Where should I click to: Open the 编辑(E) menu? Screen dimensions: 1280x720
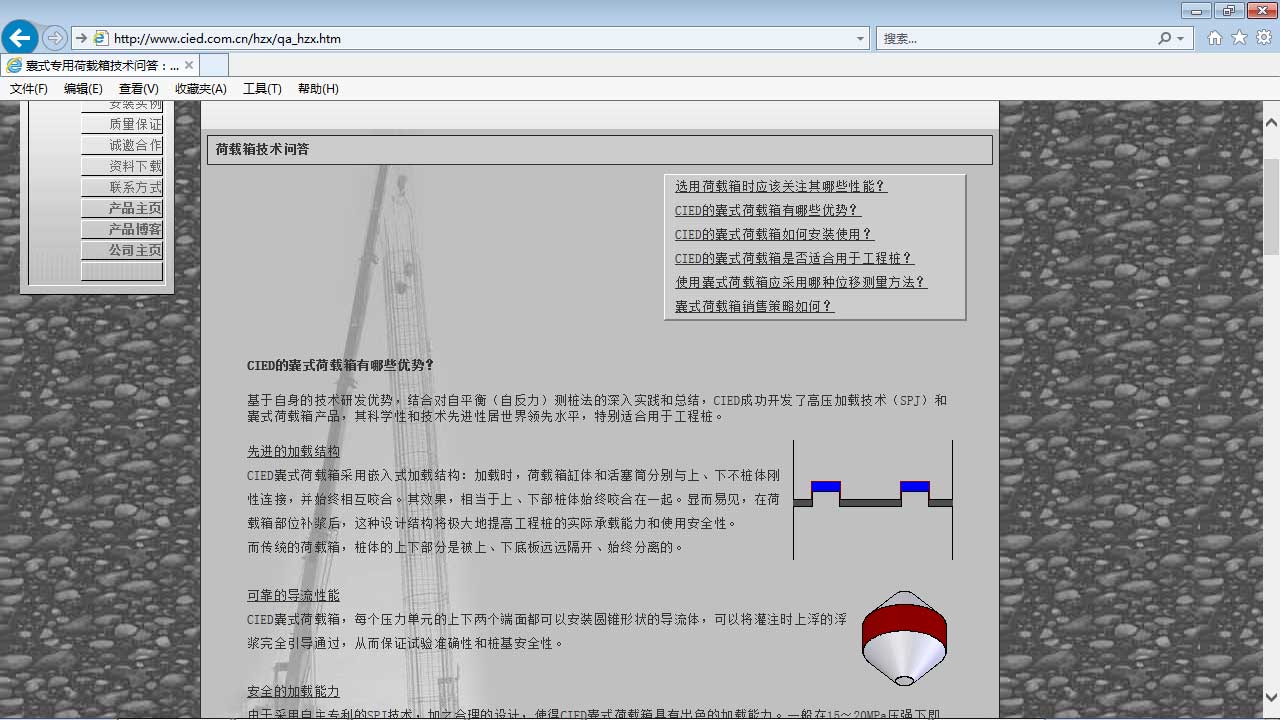tap(83, 89)
